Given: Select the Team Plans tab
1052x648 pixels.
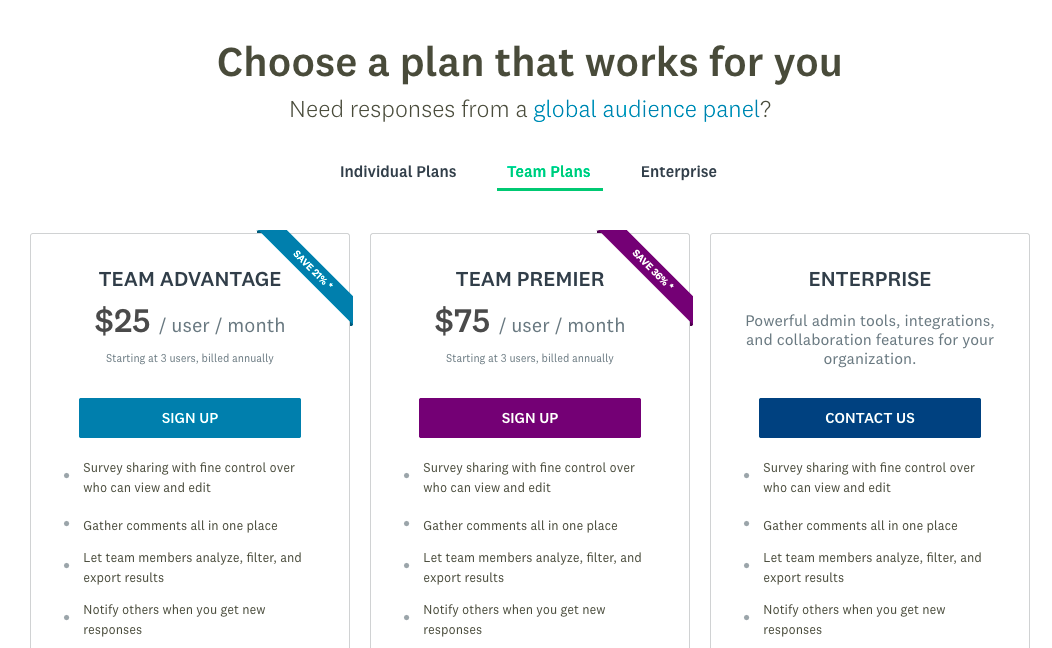Looking at the screenshot, I should click(549, 172).
